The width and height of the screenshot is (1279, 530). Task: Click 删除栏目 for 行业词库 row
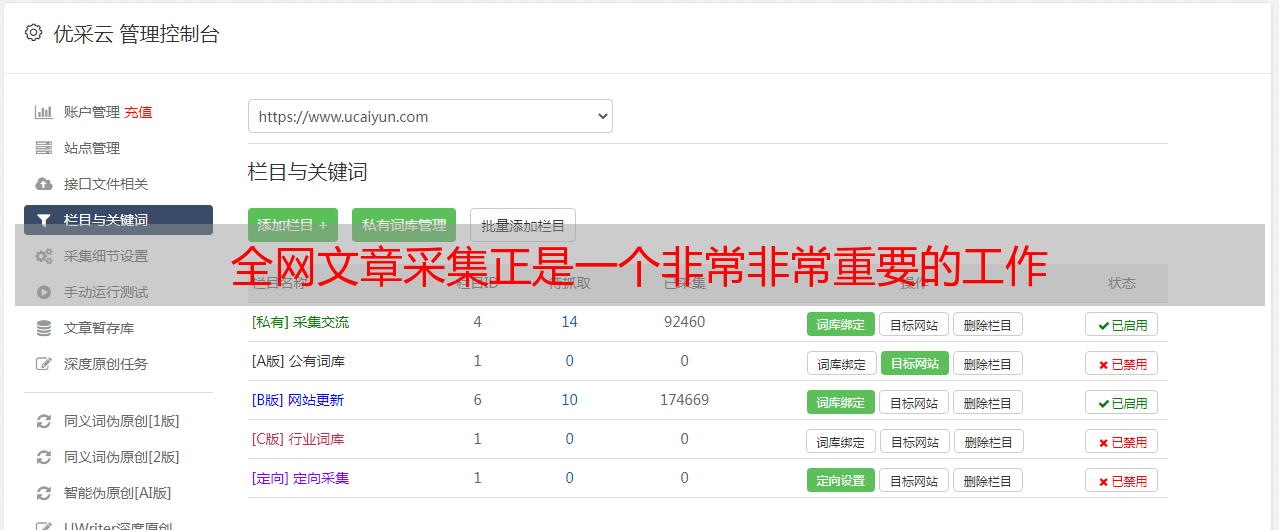989,441
